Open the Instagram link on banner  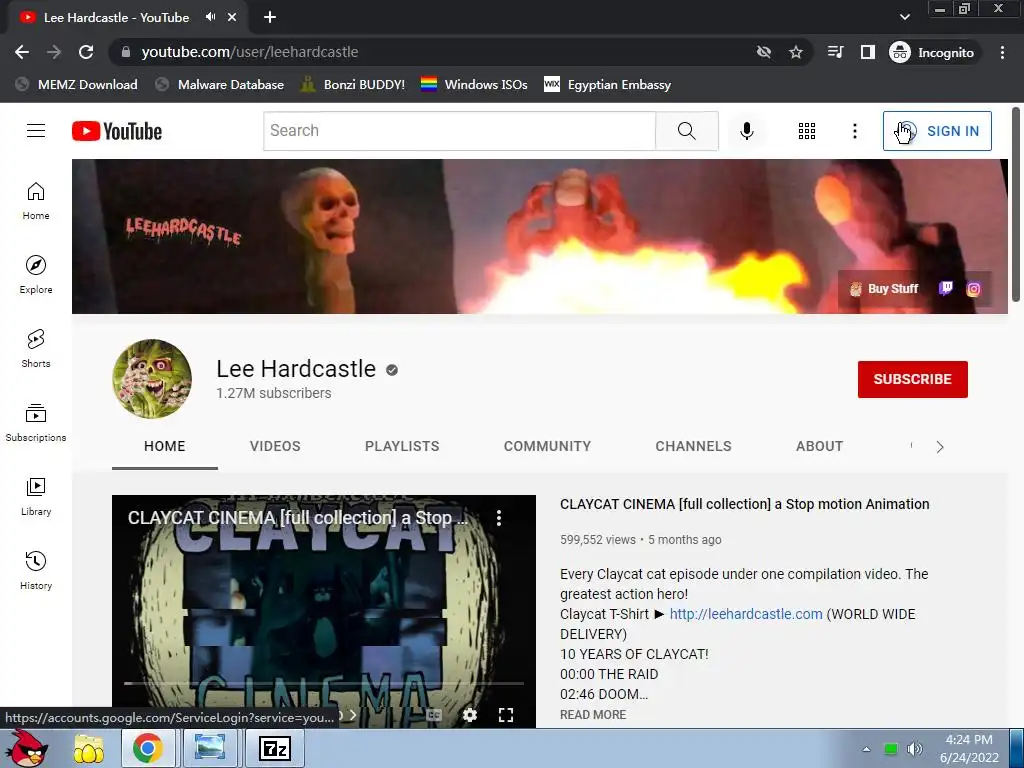(973, 289)
